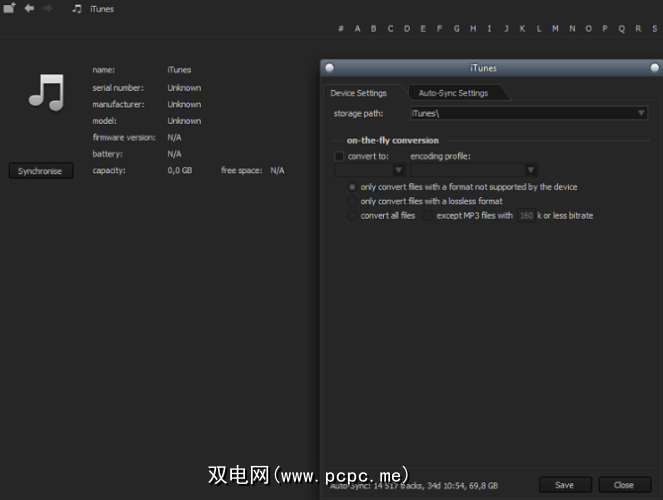Jump to letter I in the index
Image resolution: width=663 pixels, height=500 pixels.
click(x=489, y=29)
